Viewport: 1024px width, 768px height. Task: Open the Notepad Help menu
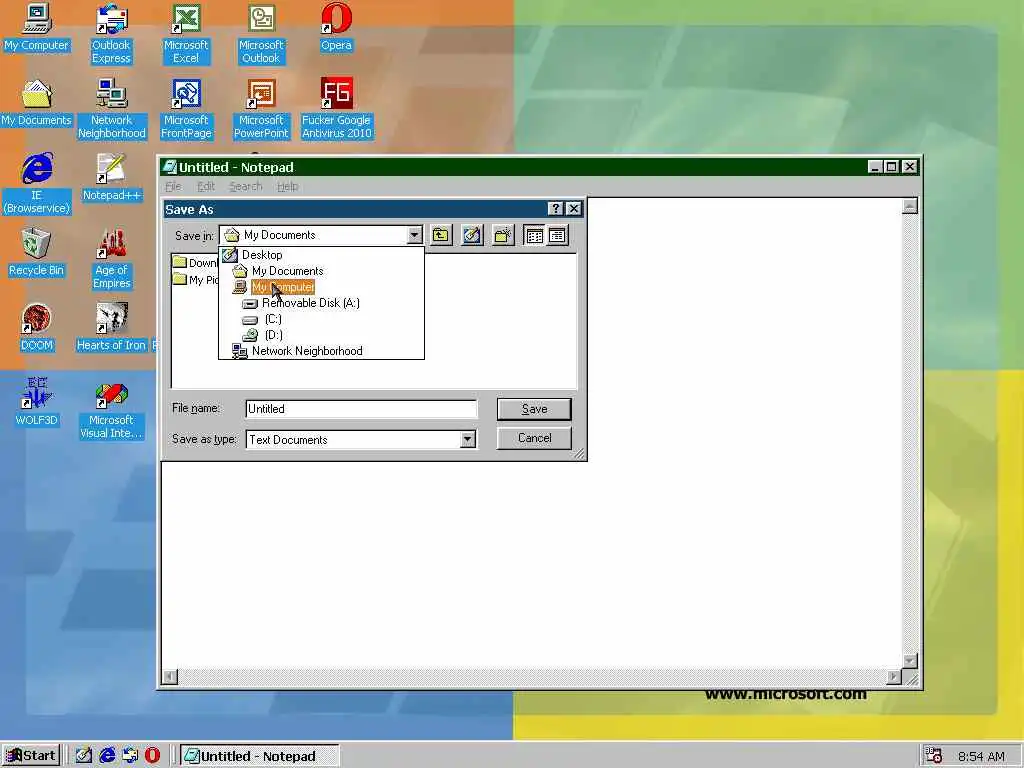(287, 186)
